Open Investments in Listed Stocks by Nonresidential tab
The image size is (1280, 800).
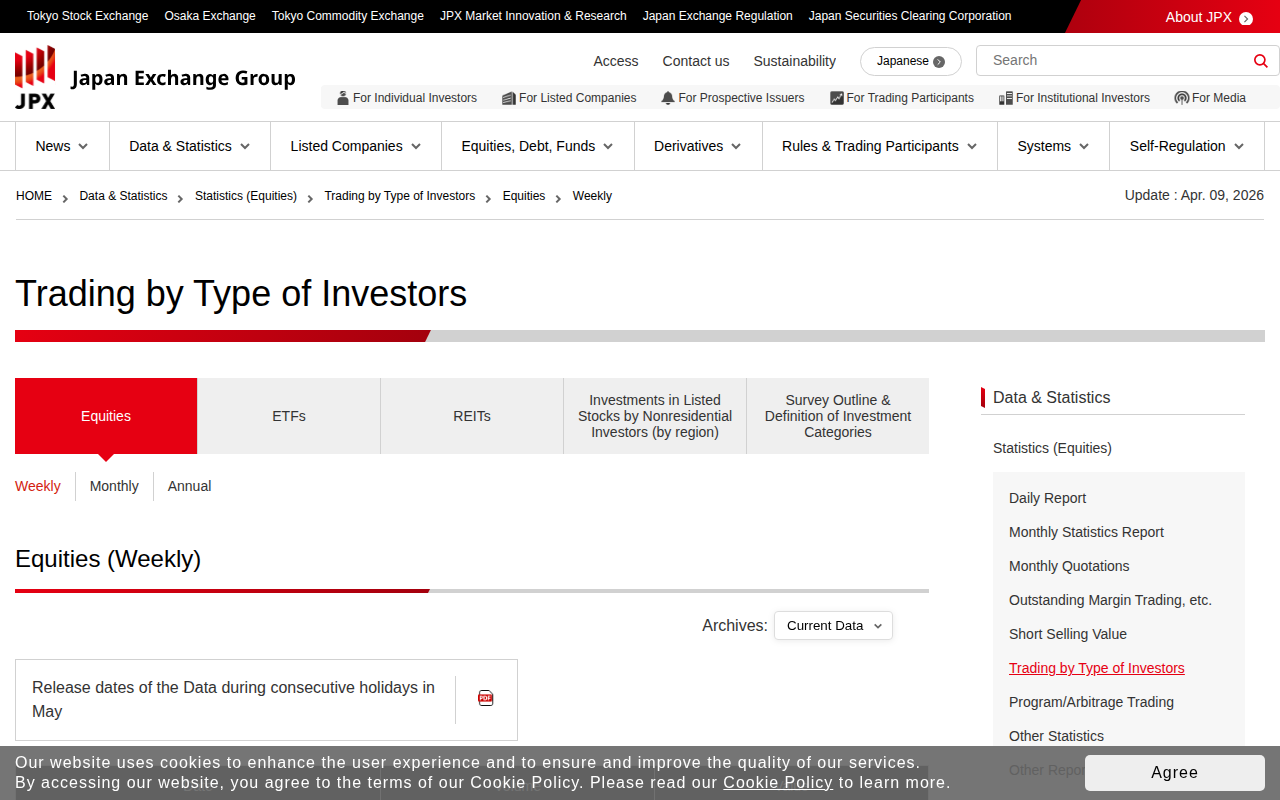tap(655, 416)
